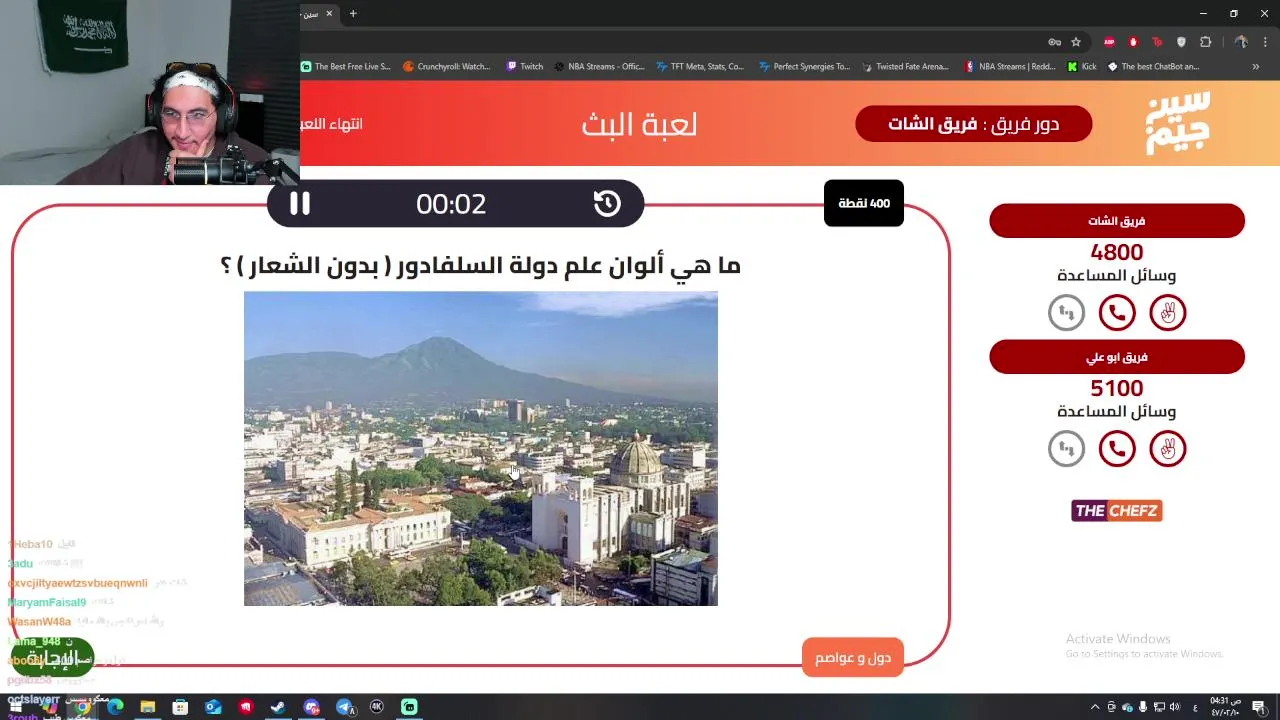The height and width of the screenshot is (720, 1280).
Task: Open the red hand blocker extension
Action: [1133, 42]
